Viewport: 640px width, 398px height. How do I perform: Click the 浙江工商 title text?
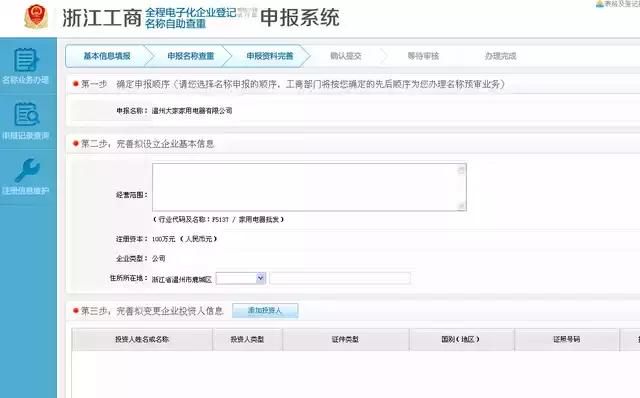[x=102, y=18]
